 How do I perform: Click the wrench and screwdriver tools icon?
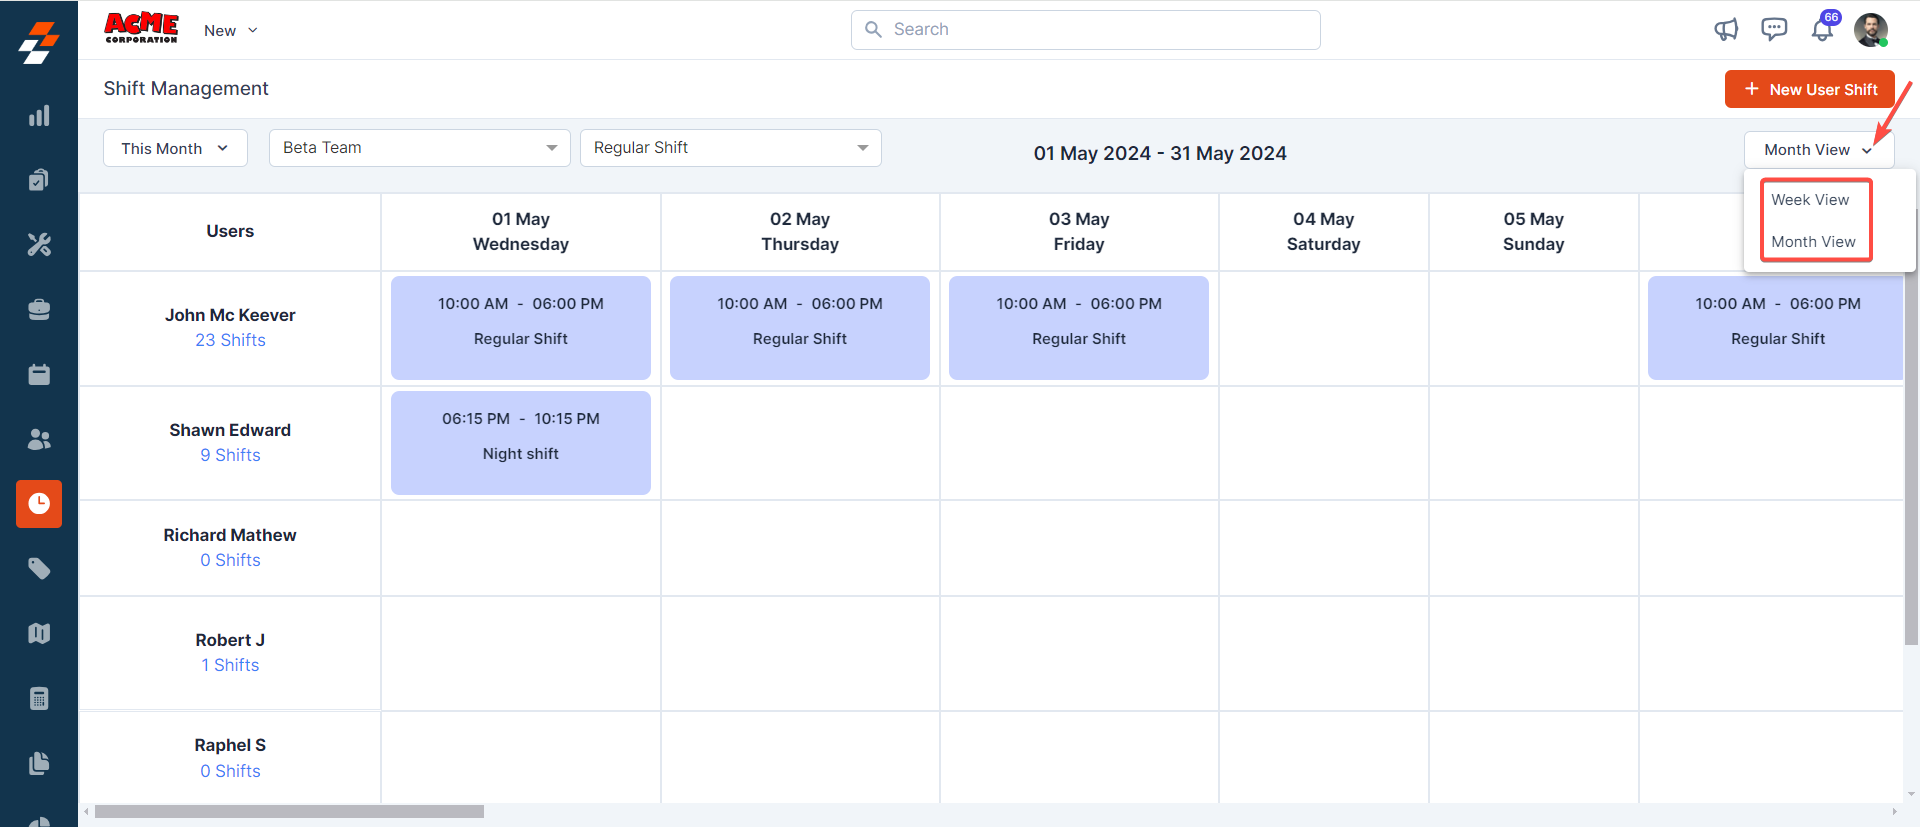39,245
